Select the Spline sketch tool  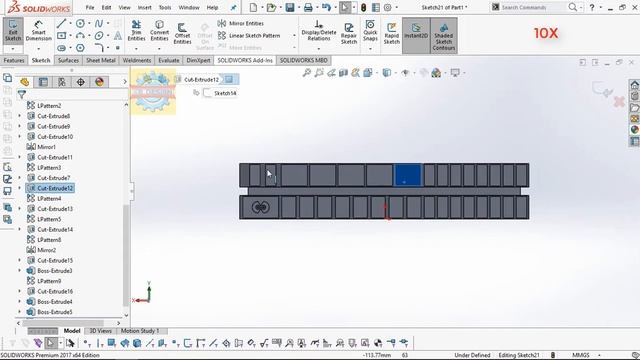coord(99,24)
